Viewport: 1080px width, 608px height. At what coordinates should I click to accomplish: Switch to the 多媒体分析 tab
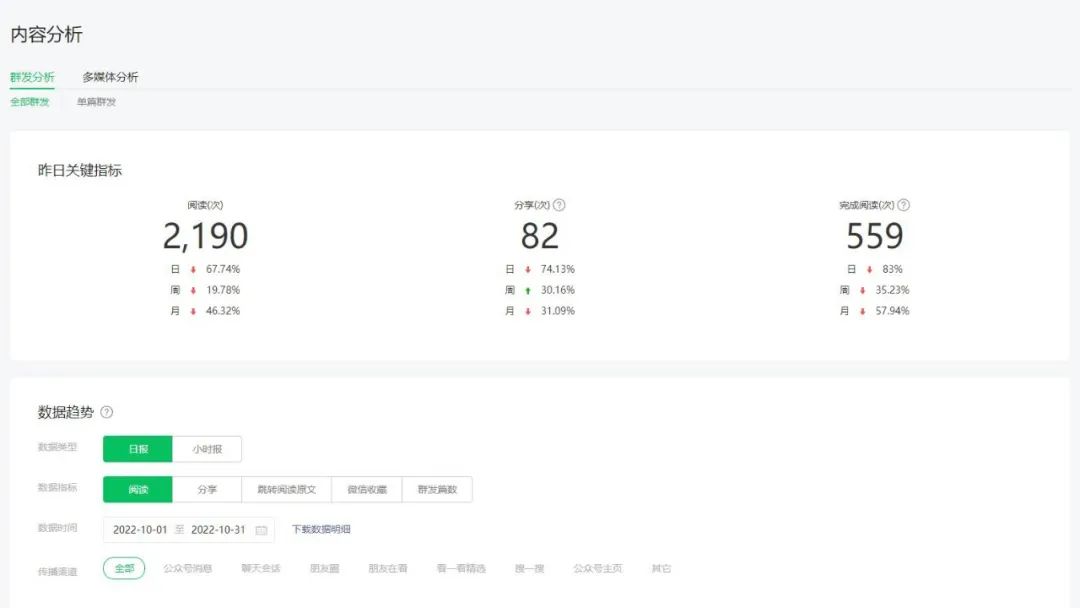tap(110, 77)
